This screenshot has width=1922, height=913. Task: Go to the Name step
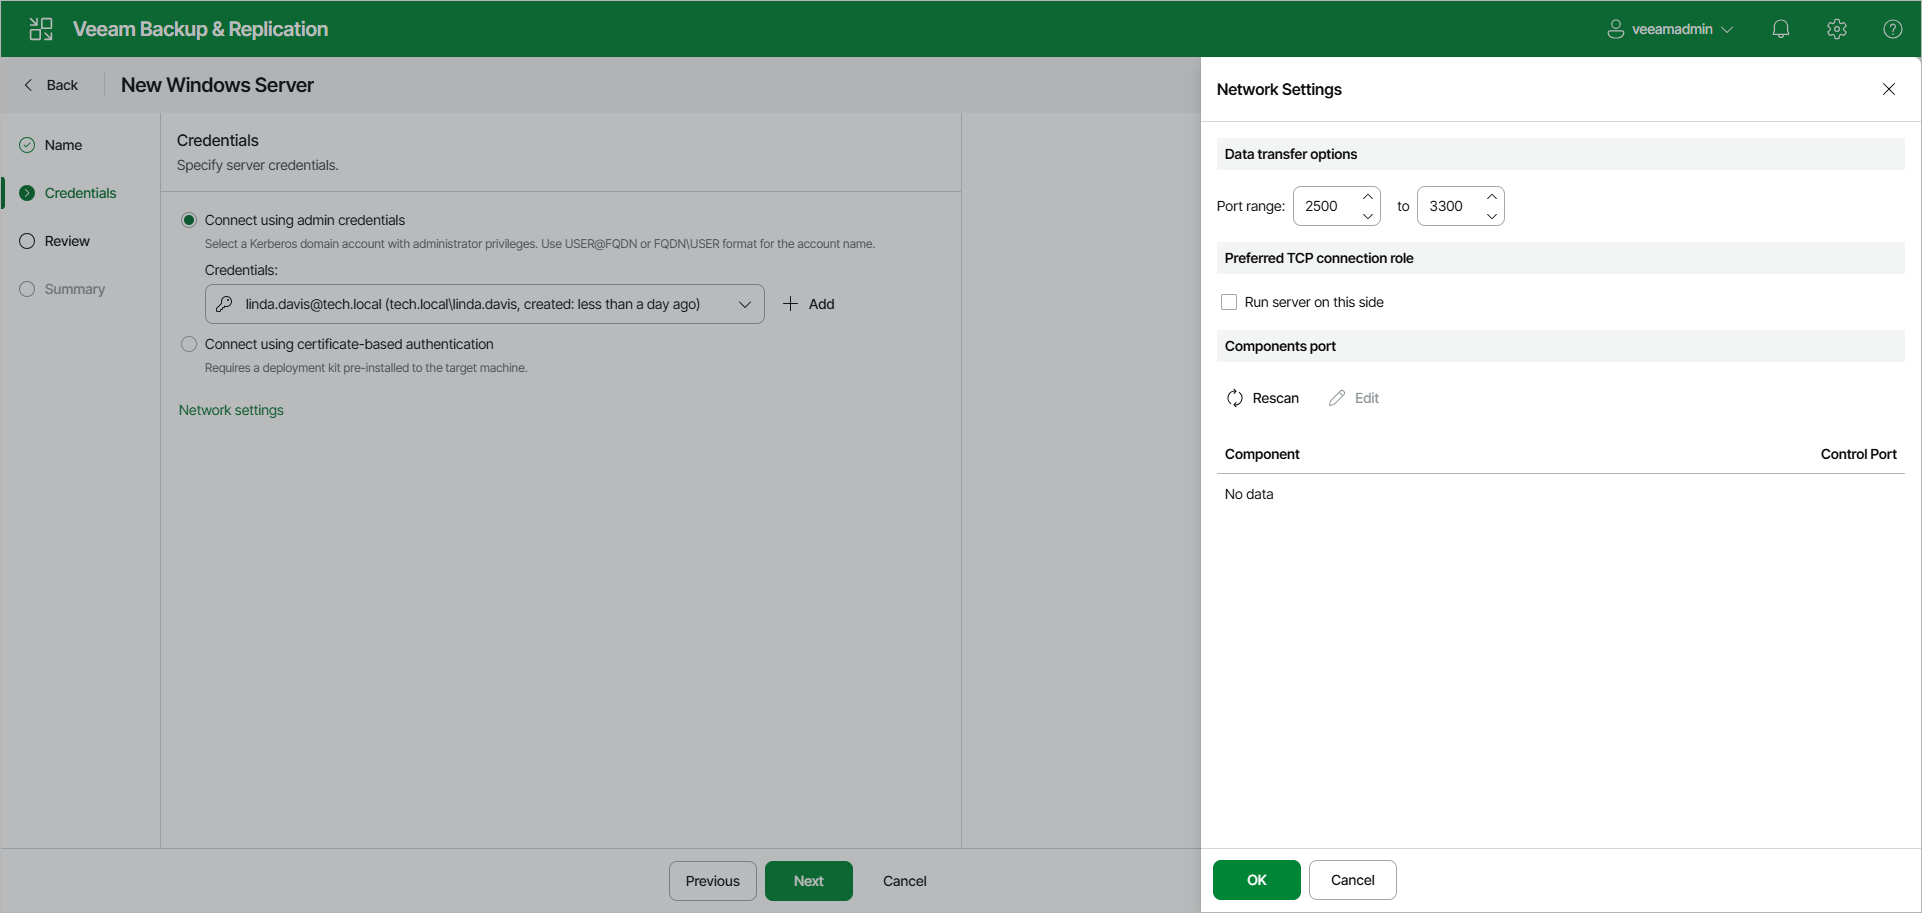(x=63, y=145)
